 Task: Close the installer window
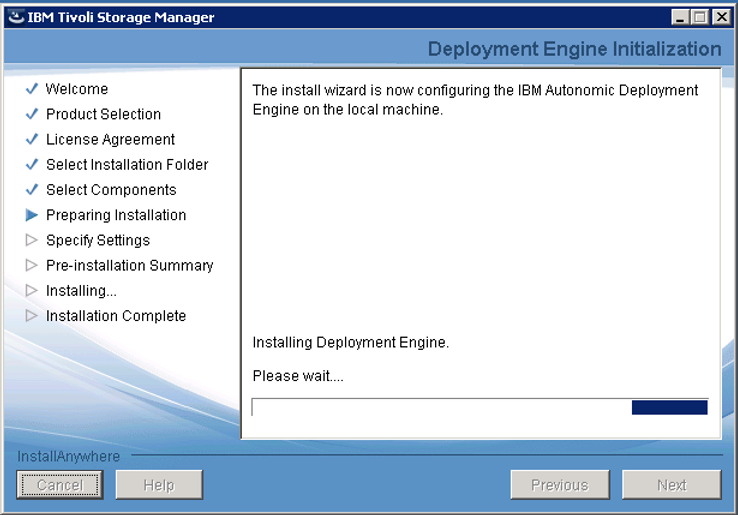pos(722,17)
